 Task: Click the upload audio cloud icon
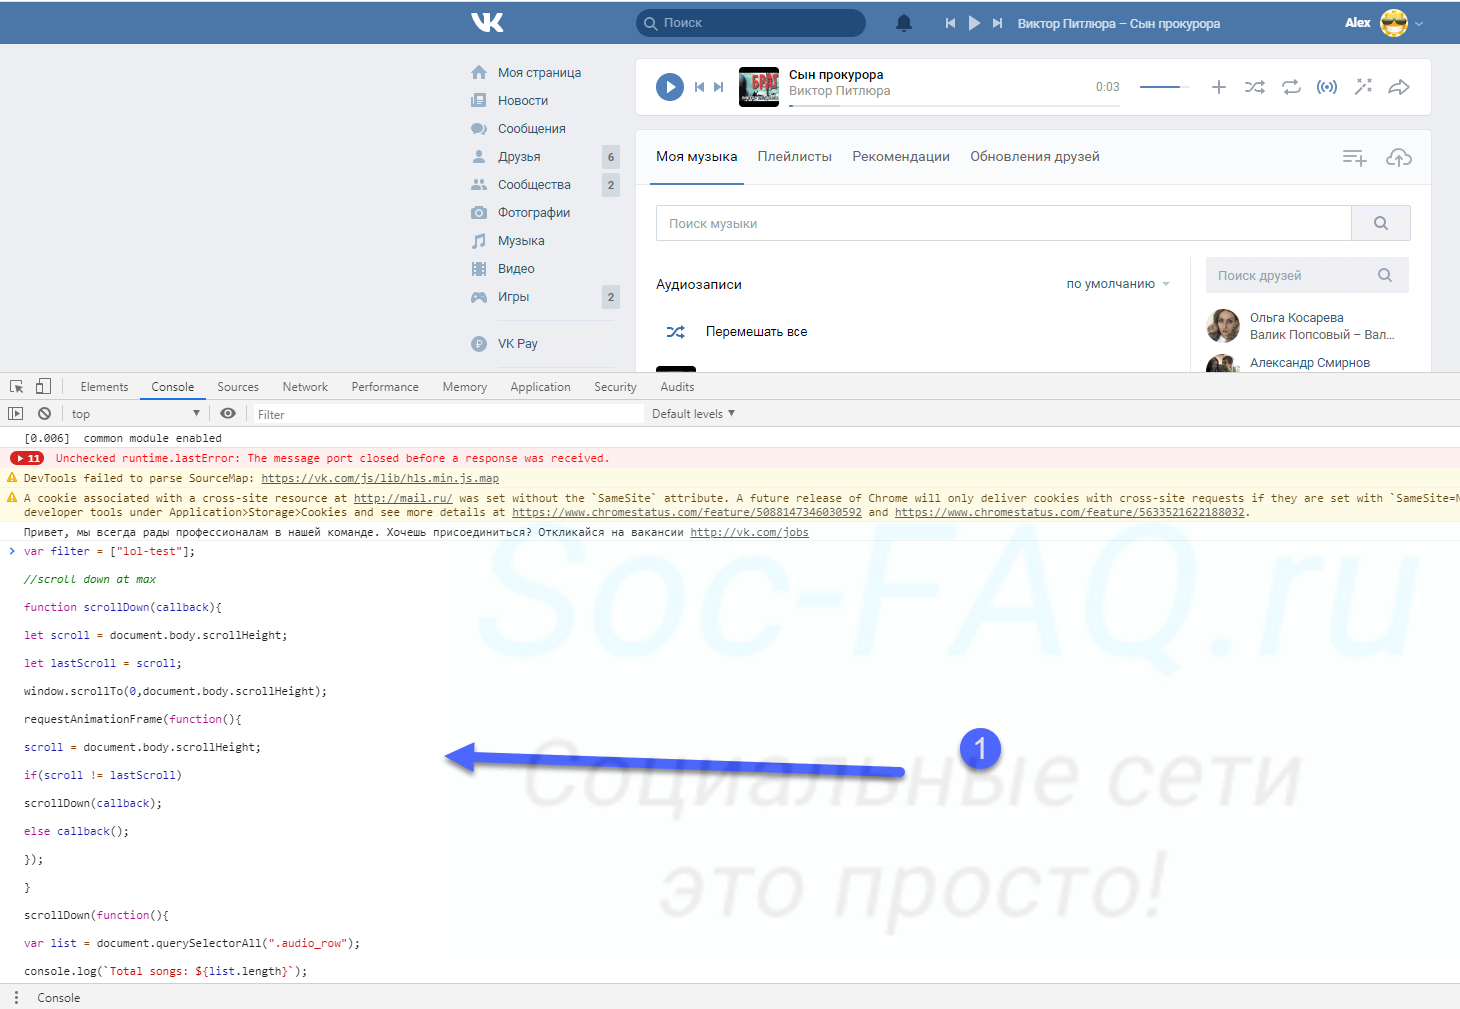[x=1399, y=157]
